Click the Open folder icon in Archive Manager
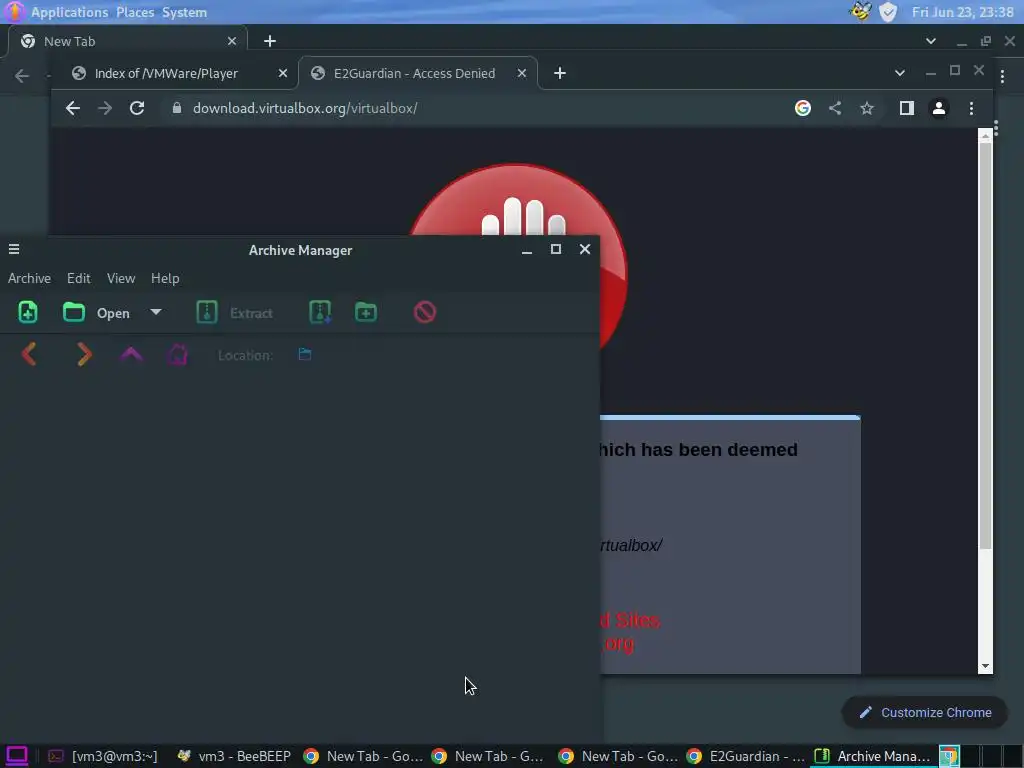Screen dimensions: 1024x768 coord(73,312)
